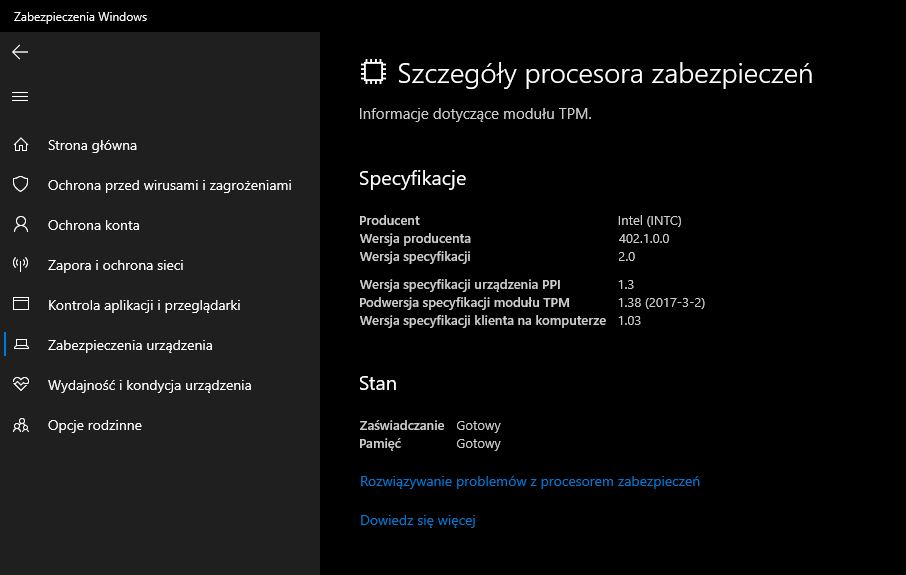Open Strona główna page
Image resolution: width=906 pixels, height=575 pixels.
pos(92,145)
